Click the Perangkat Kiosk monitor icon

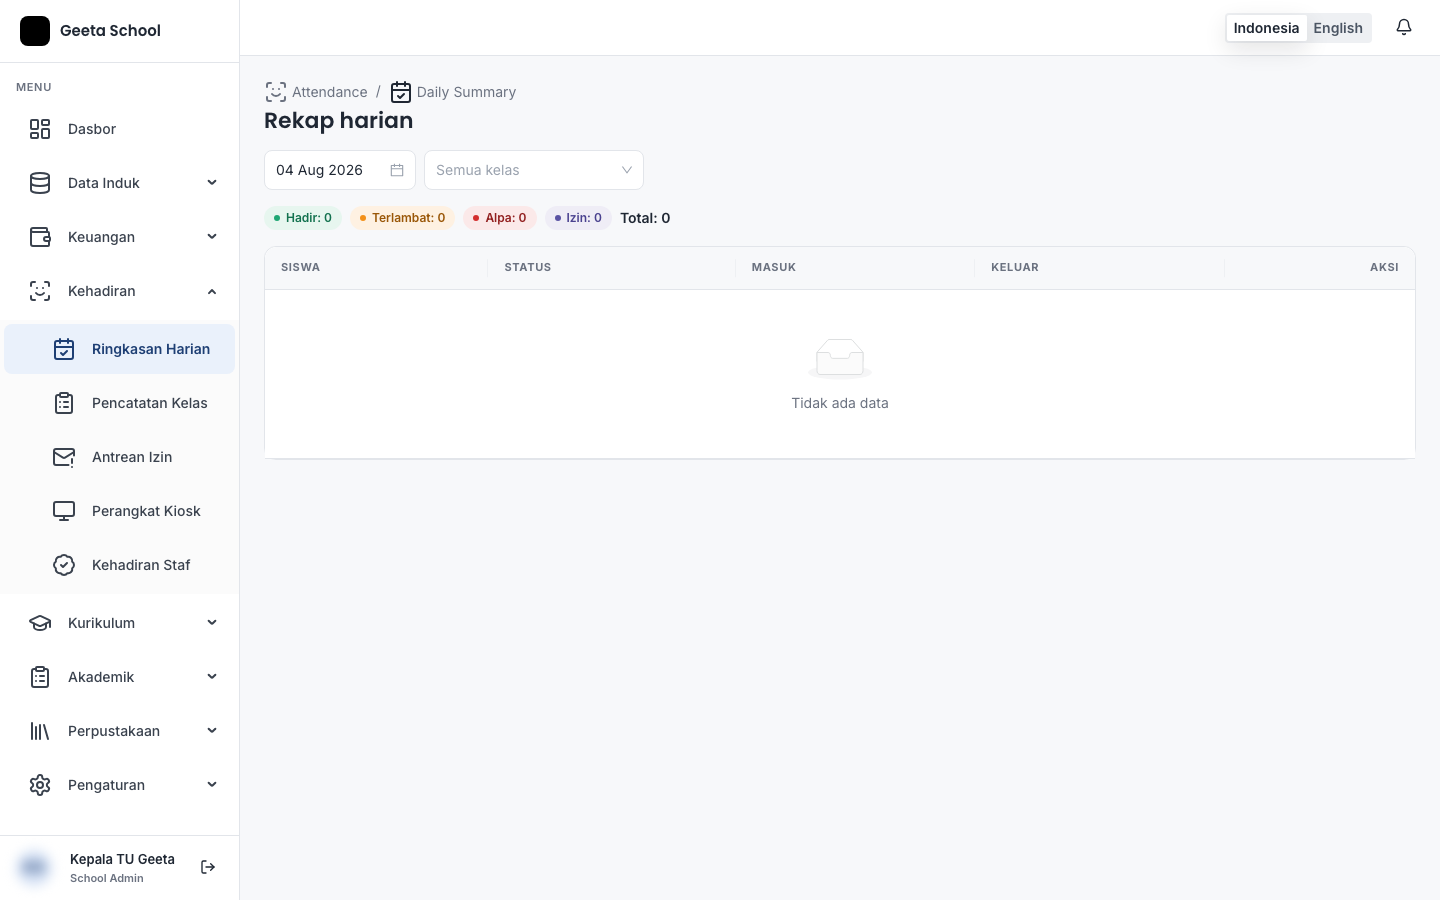64,511
